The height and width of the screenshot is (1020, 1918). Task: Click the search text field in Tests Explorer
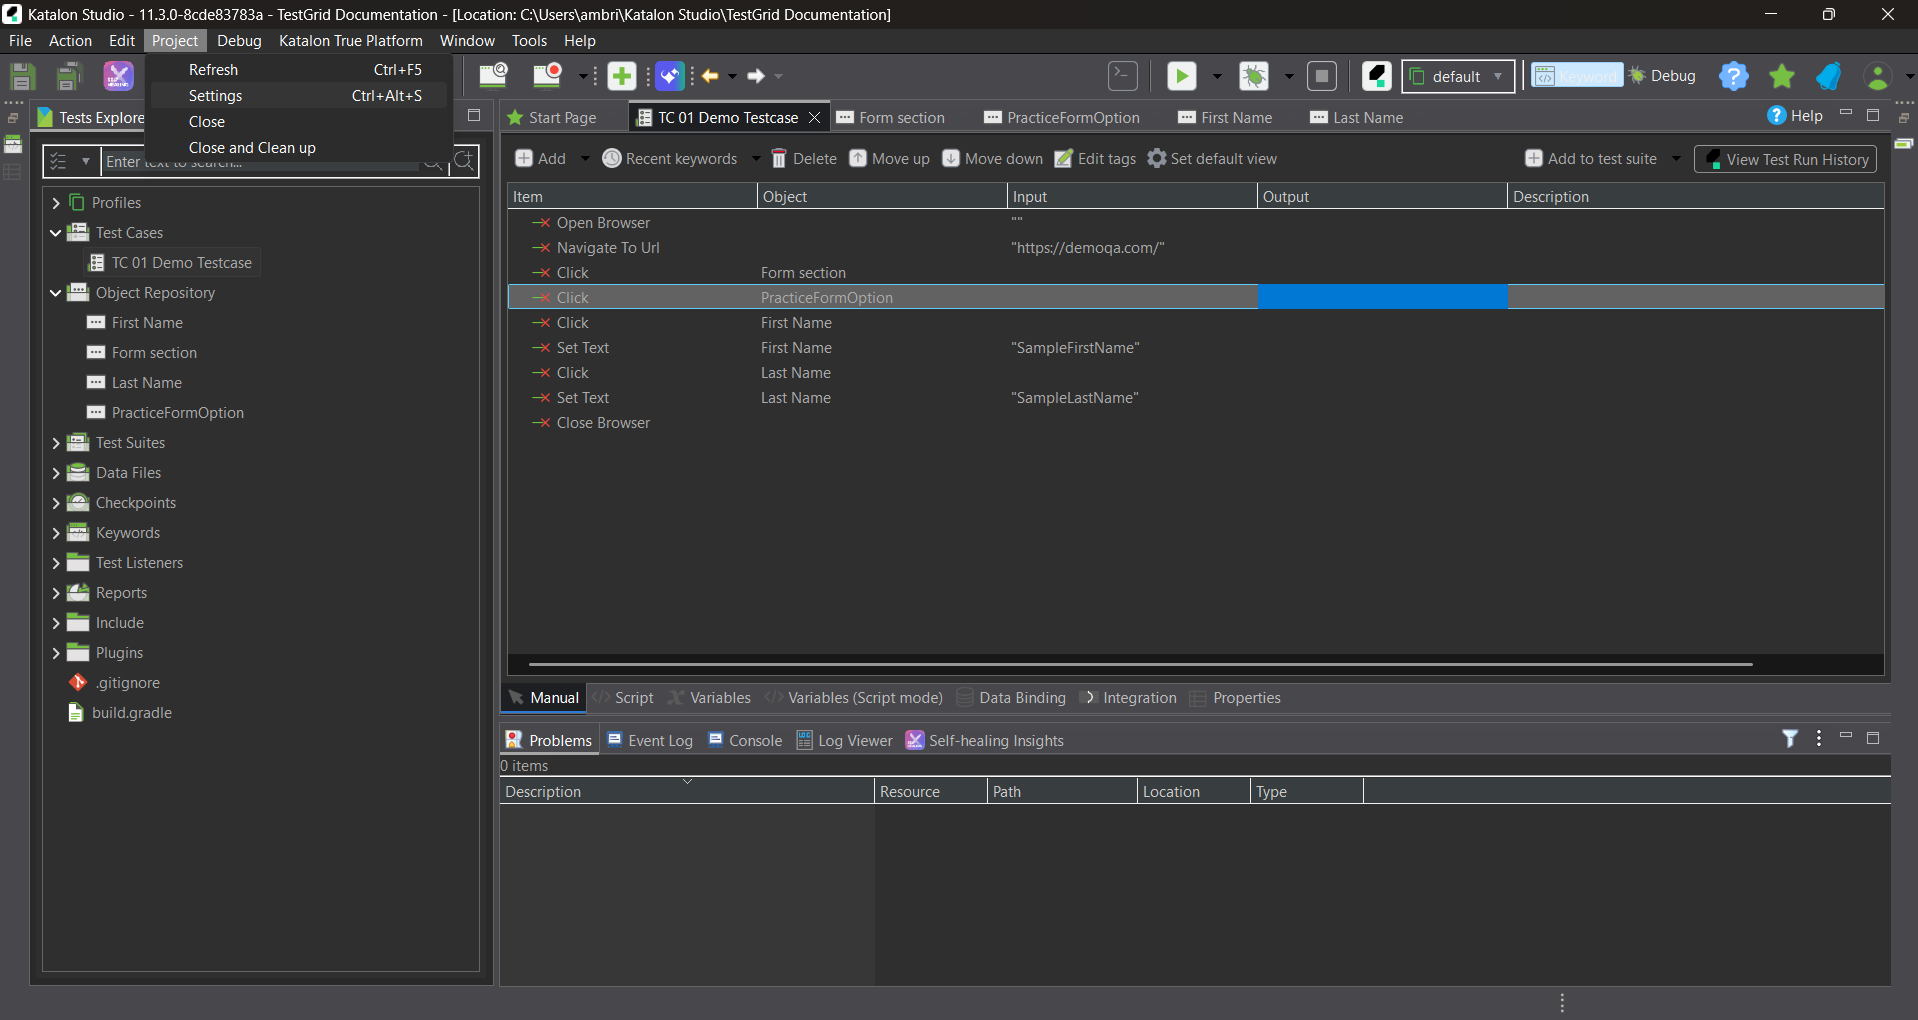coord(262,161)
